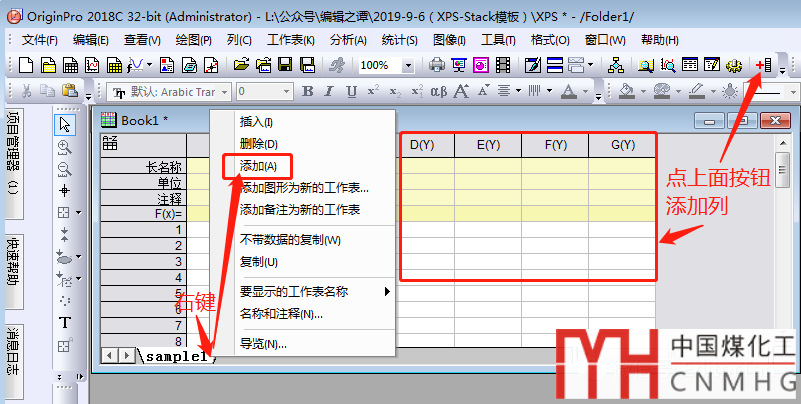Create a new project icon
Image resolution: width=801 pixels, height=404 pixels.
pos(26,65)
